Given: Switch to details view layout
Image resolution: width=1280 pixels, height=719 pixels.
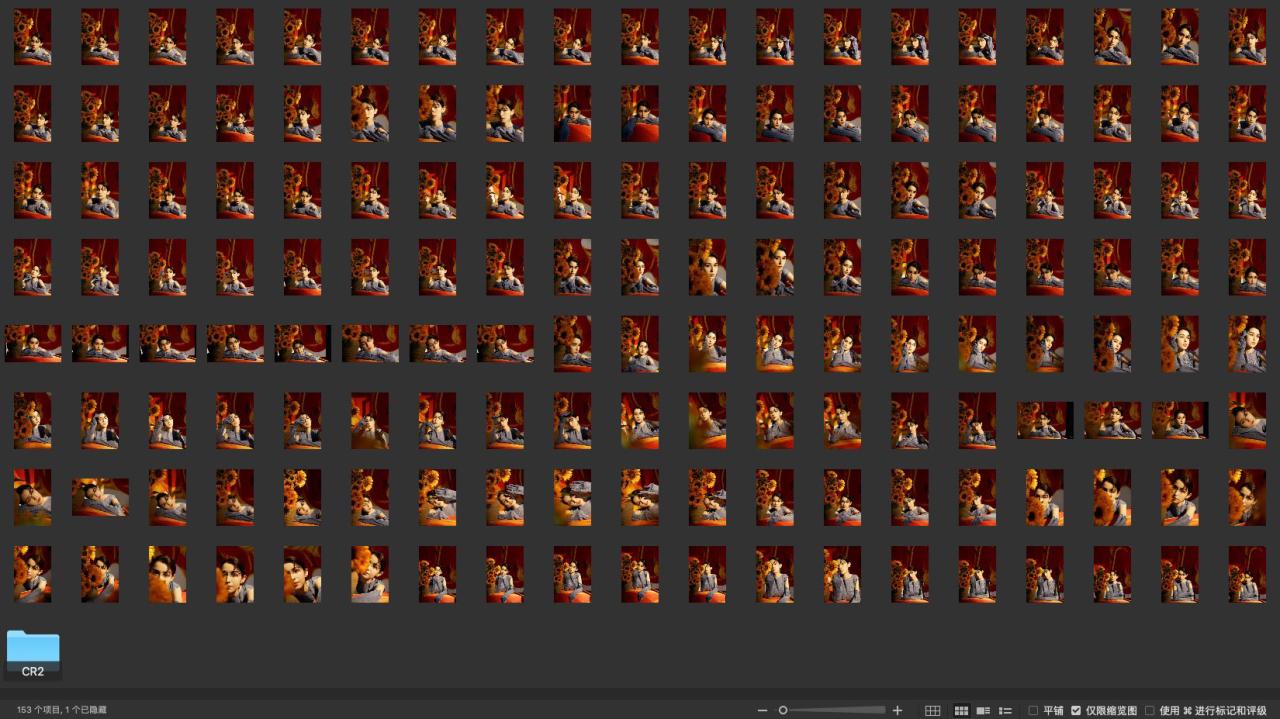Looking at the screenshot, I should point(983,710).
